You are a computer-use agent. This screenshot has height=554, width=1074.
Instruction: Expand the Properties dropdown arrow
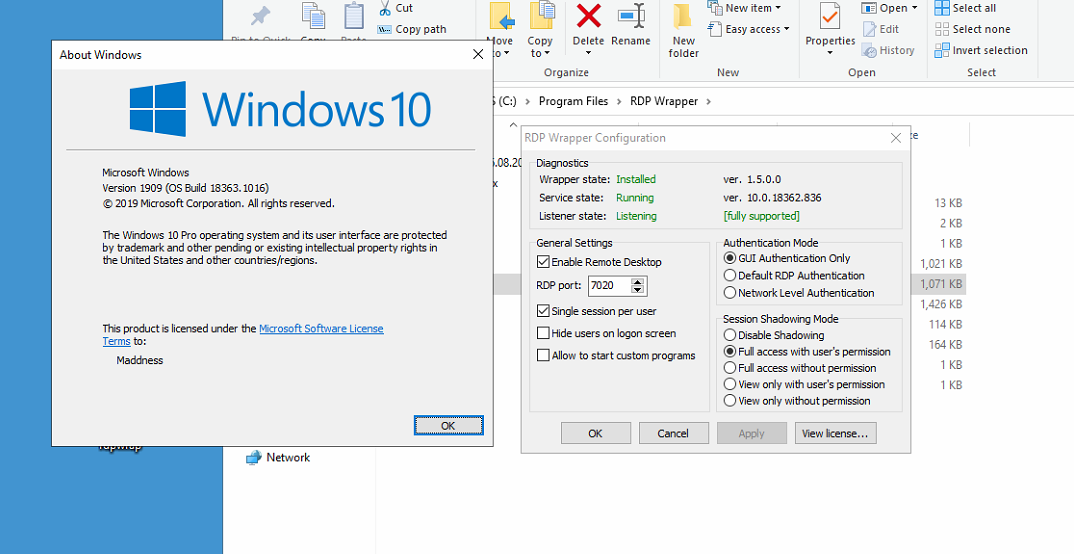point(830,53)
